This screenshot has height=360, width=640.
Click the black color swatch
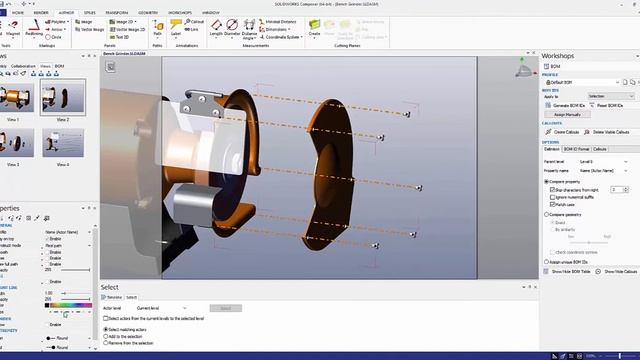click(x=47, y=305)
